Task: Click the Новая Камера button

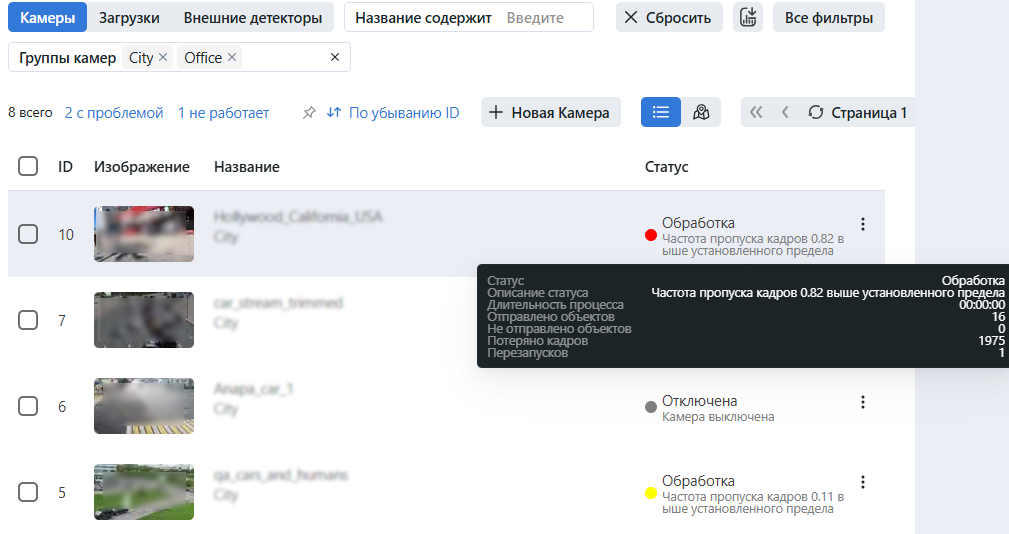Action: coord(550,112)
